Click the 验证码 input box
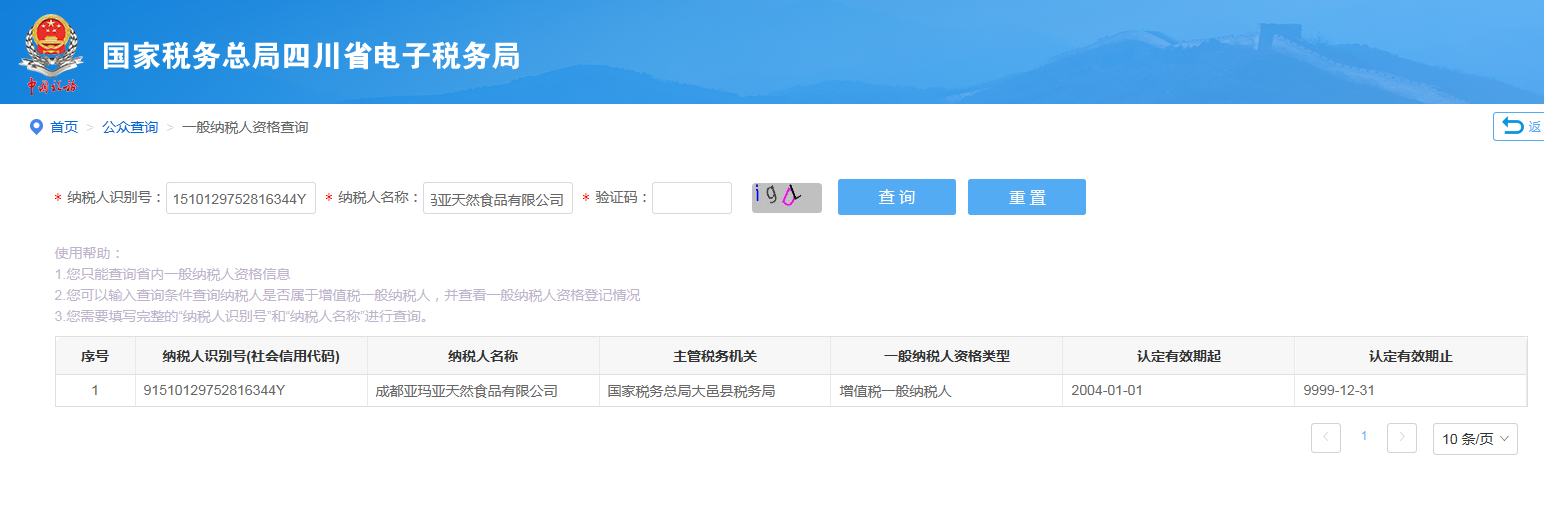This screenshot has height=505, width=1544. click(691, 198)
